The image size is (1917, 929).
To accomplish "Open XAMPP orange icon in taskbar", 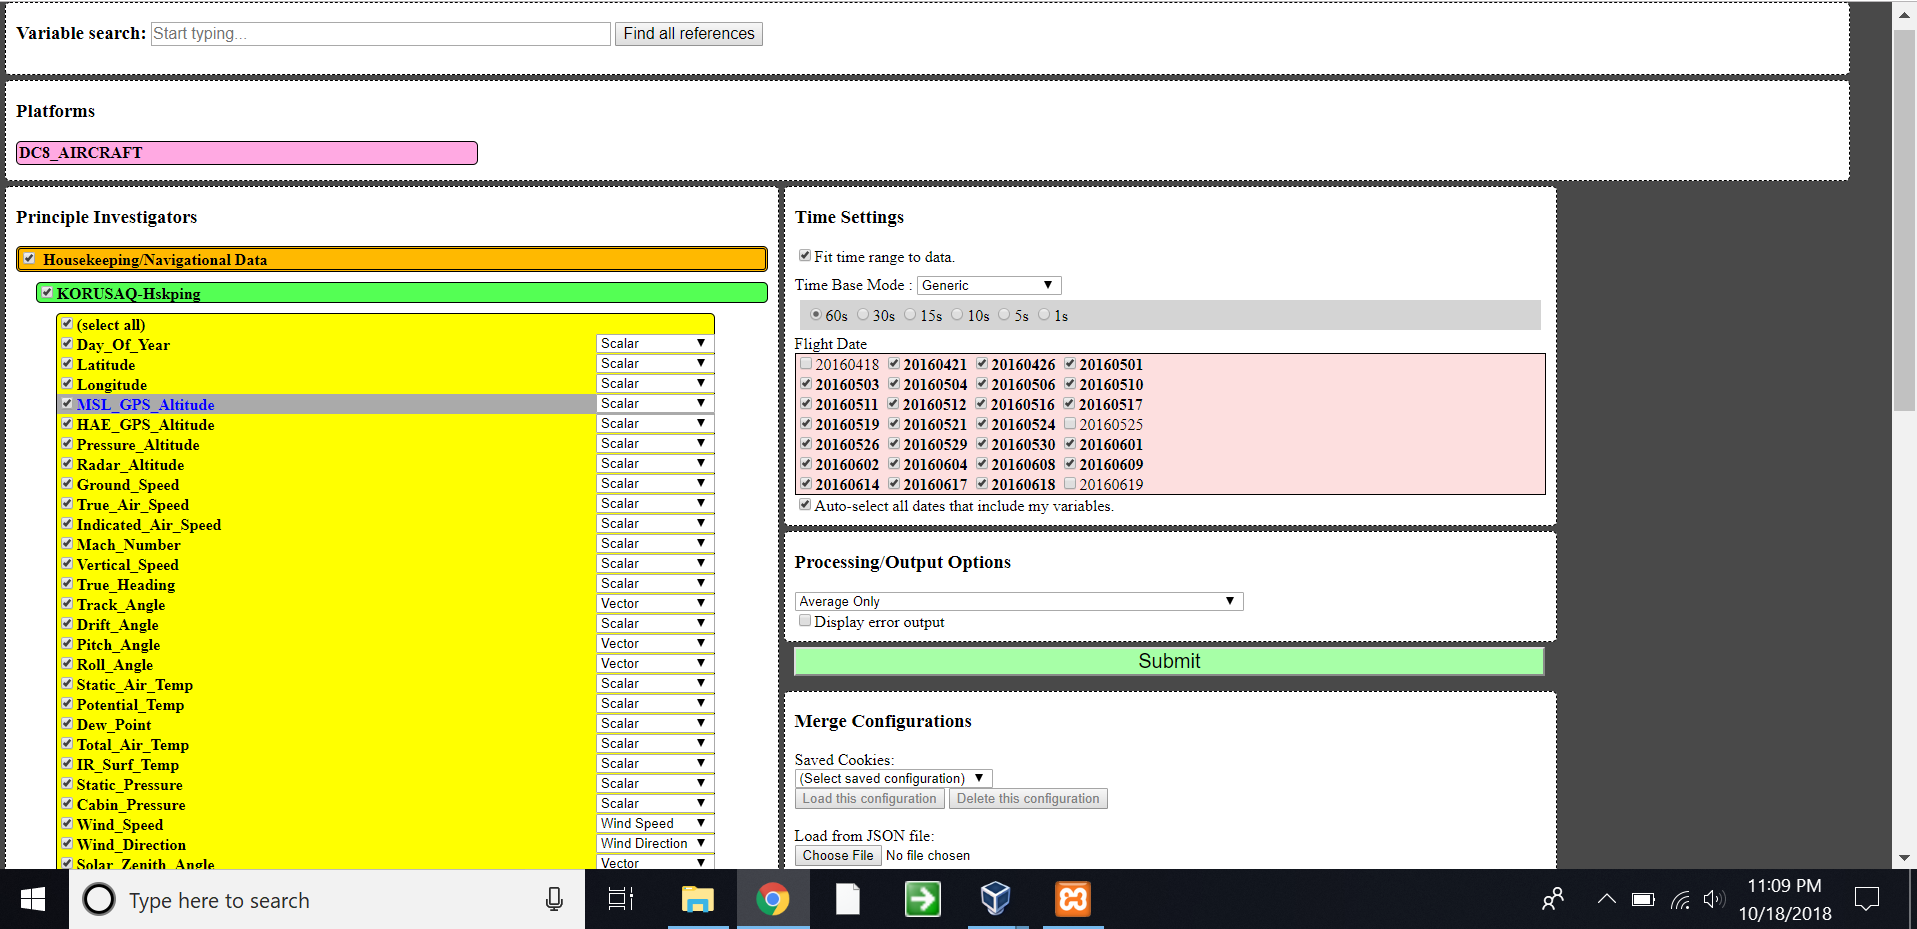I will click(1072, 899).
